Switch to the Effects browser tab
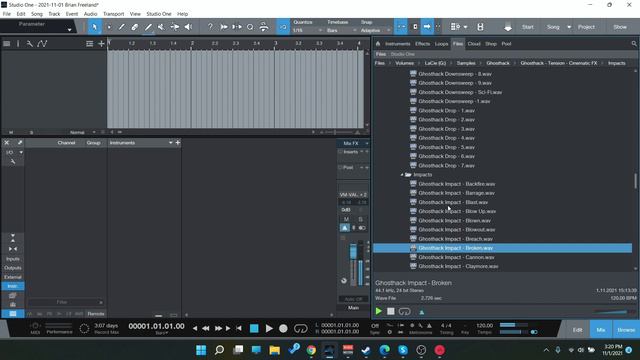Screen dimensions: 640x360 tap(422, 44)
